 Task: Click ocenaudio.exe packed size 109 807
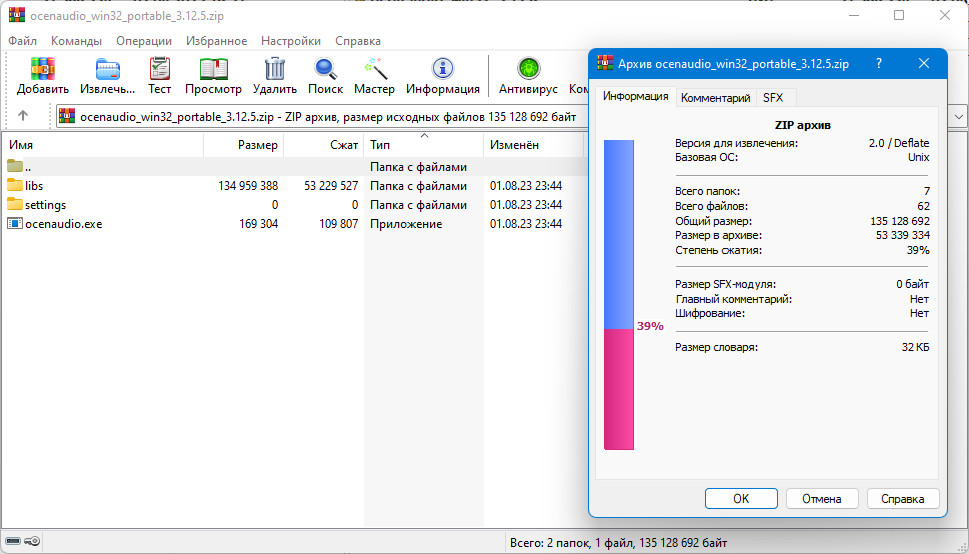(x=339, y=224)
